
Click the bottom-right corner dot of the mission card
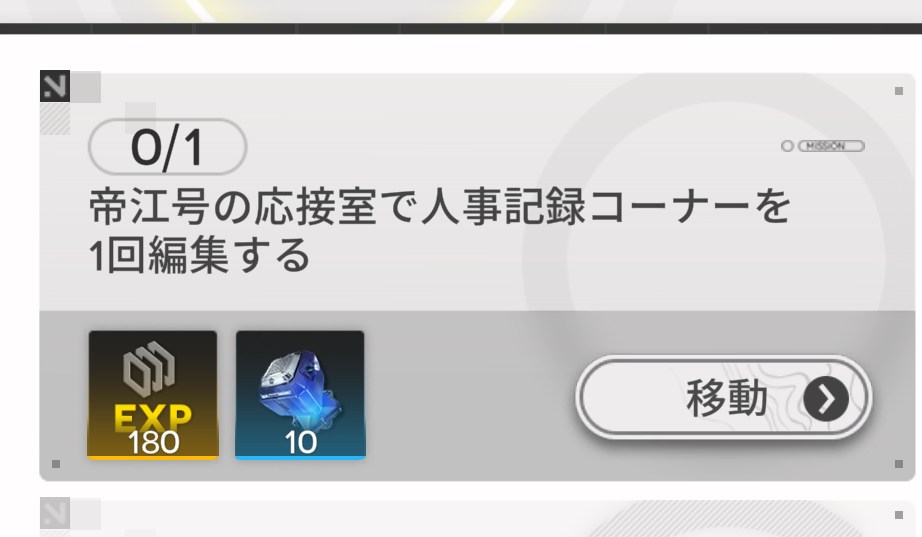(x=898, y=464)
